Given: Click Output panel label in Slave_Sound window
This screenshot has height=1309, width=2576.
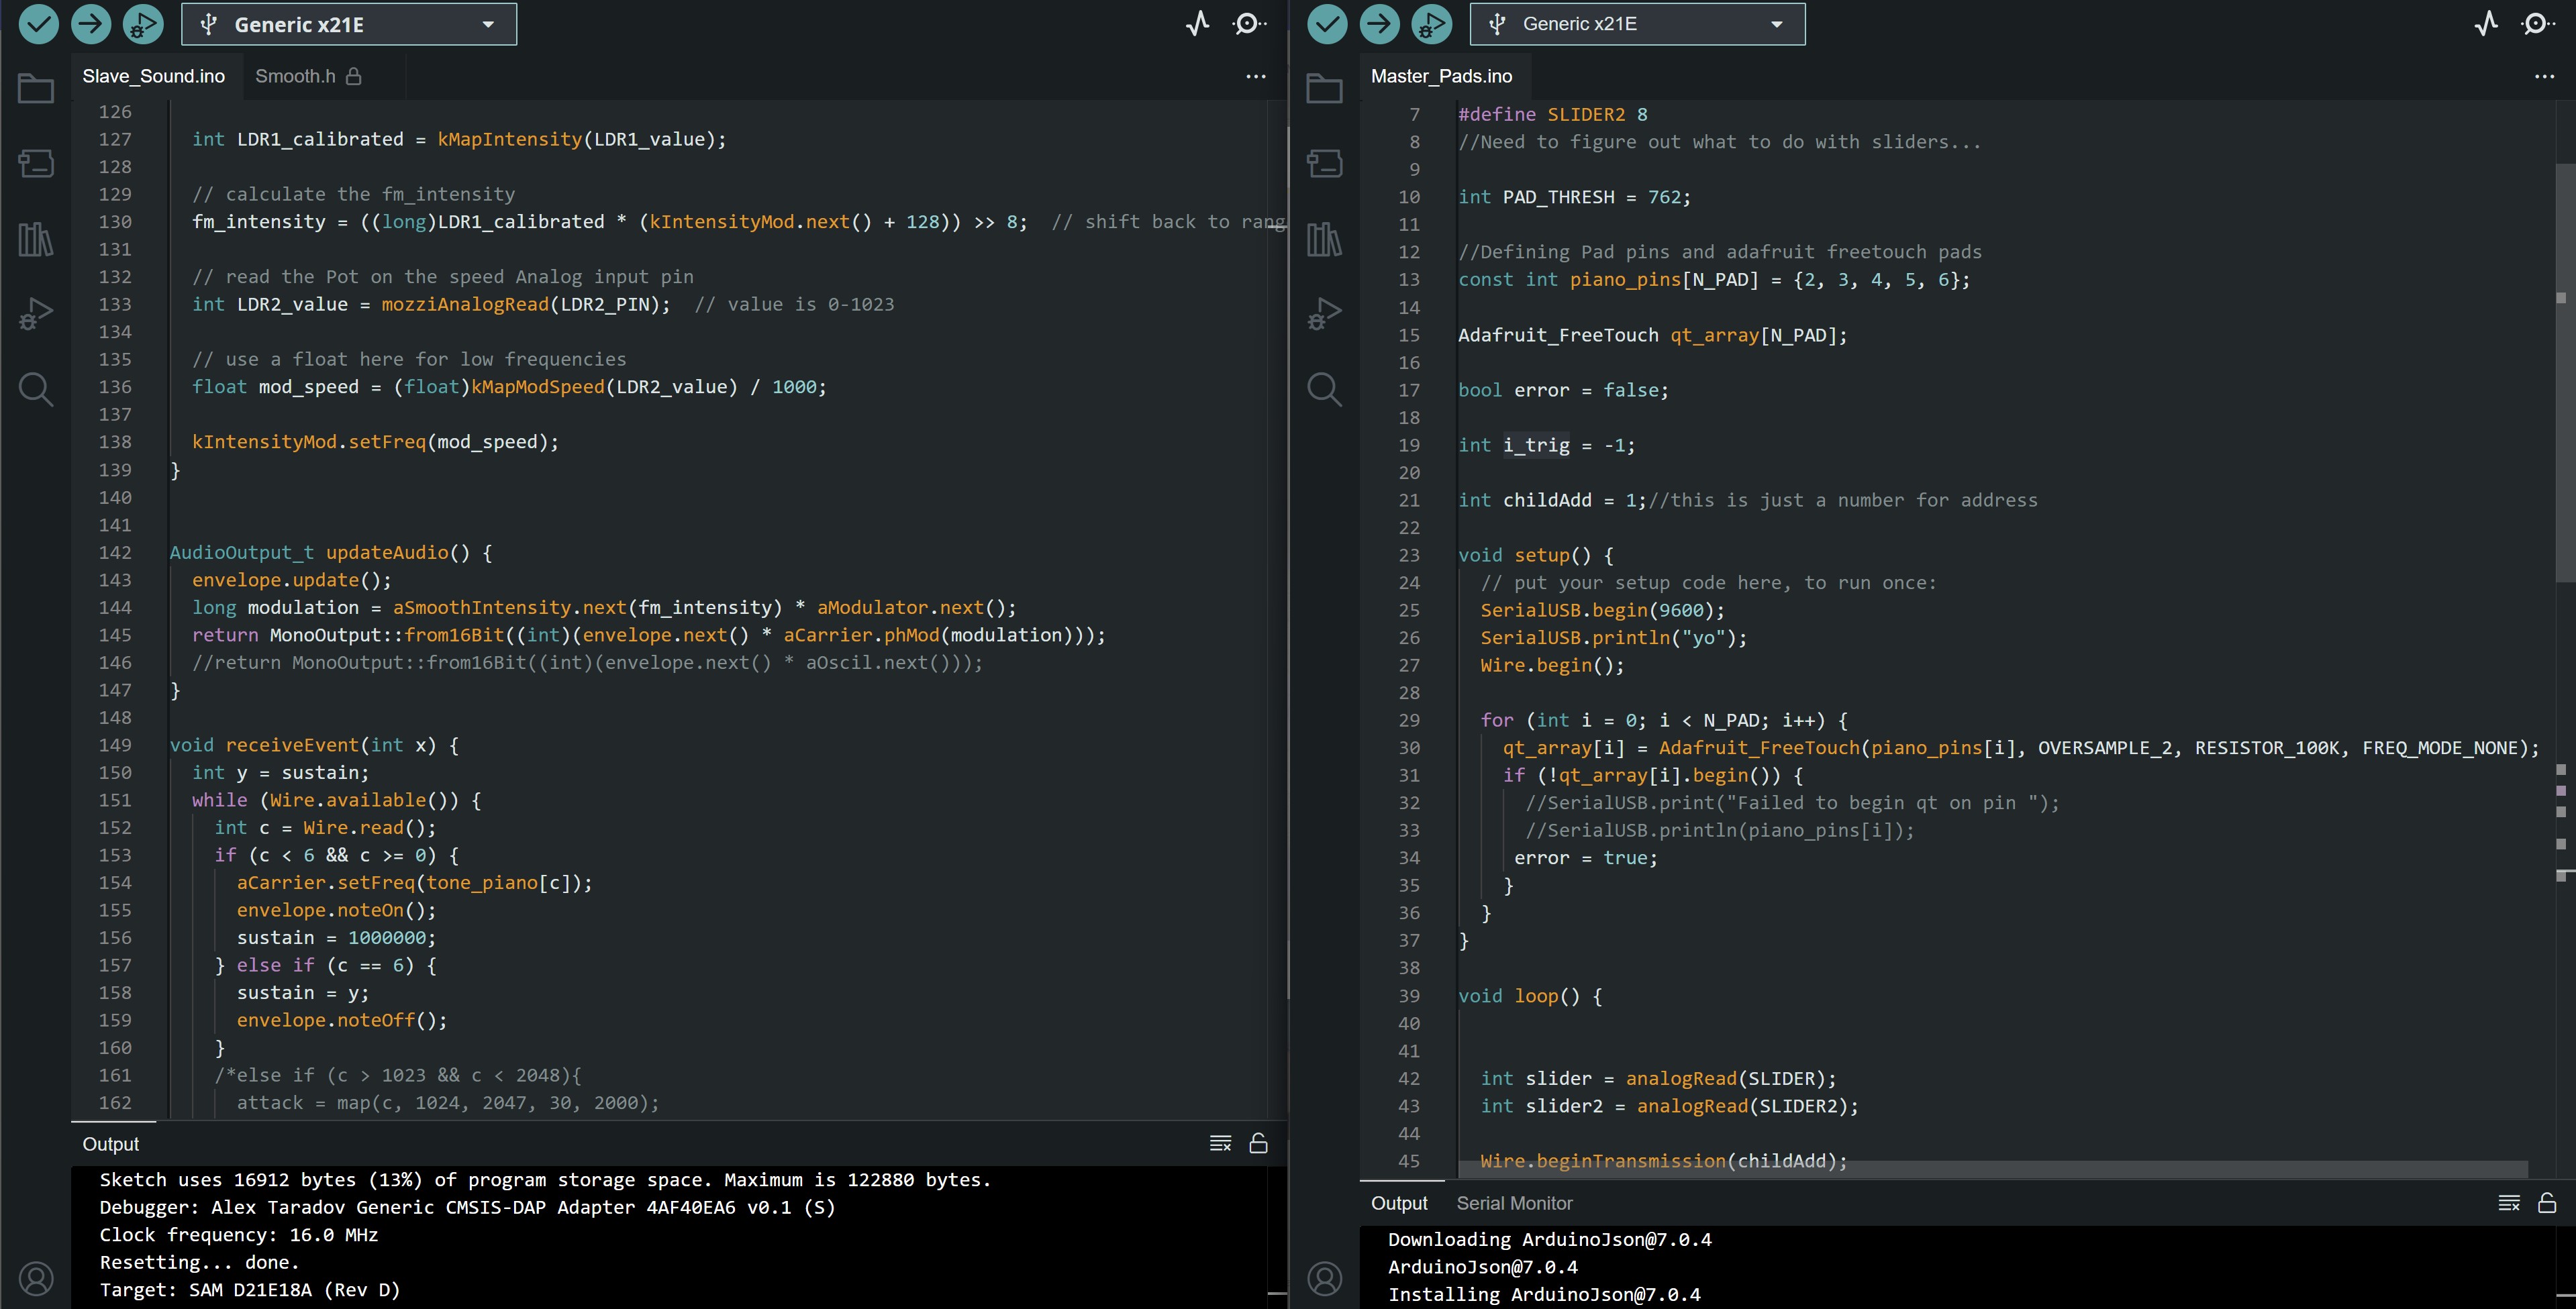Looking at the screenshot, I should point(111,1144).
